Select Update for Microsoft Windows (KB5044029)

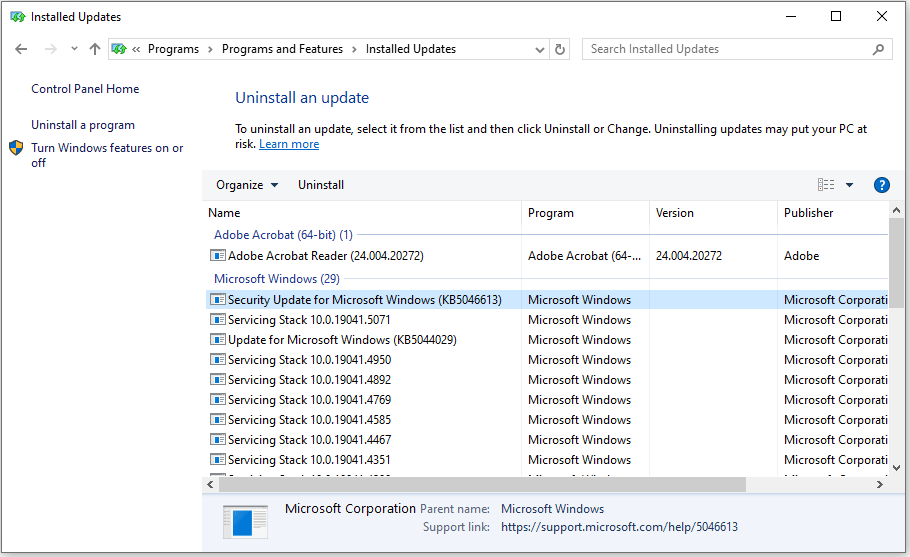(342, 340)
